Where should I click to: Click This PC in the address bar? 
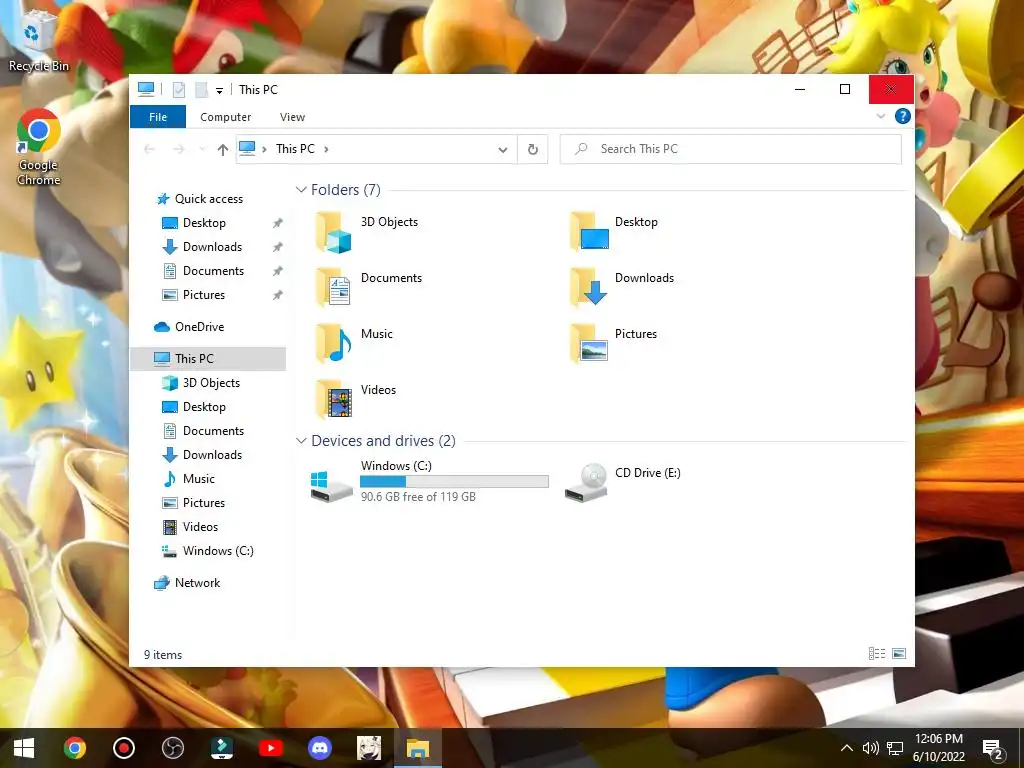coord(295,149)
